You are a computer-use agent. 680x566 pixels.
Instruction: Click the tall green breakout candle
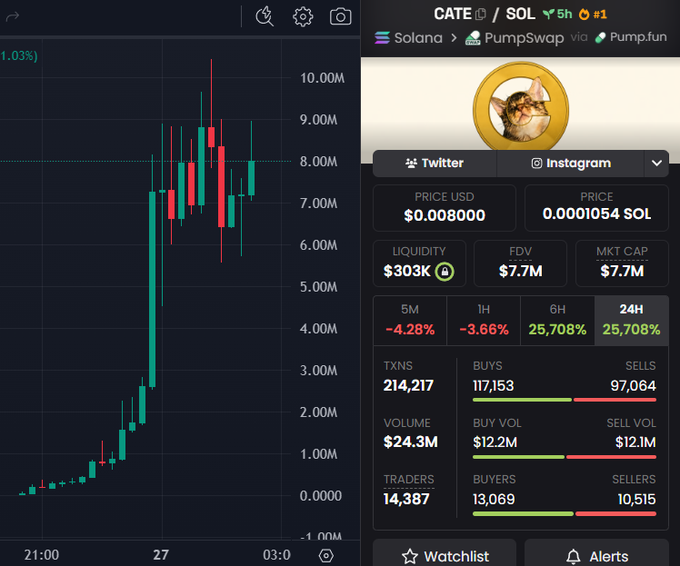coord(152,289)
